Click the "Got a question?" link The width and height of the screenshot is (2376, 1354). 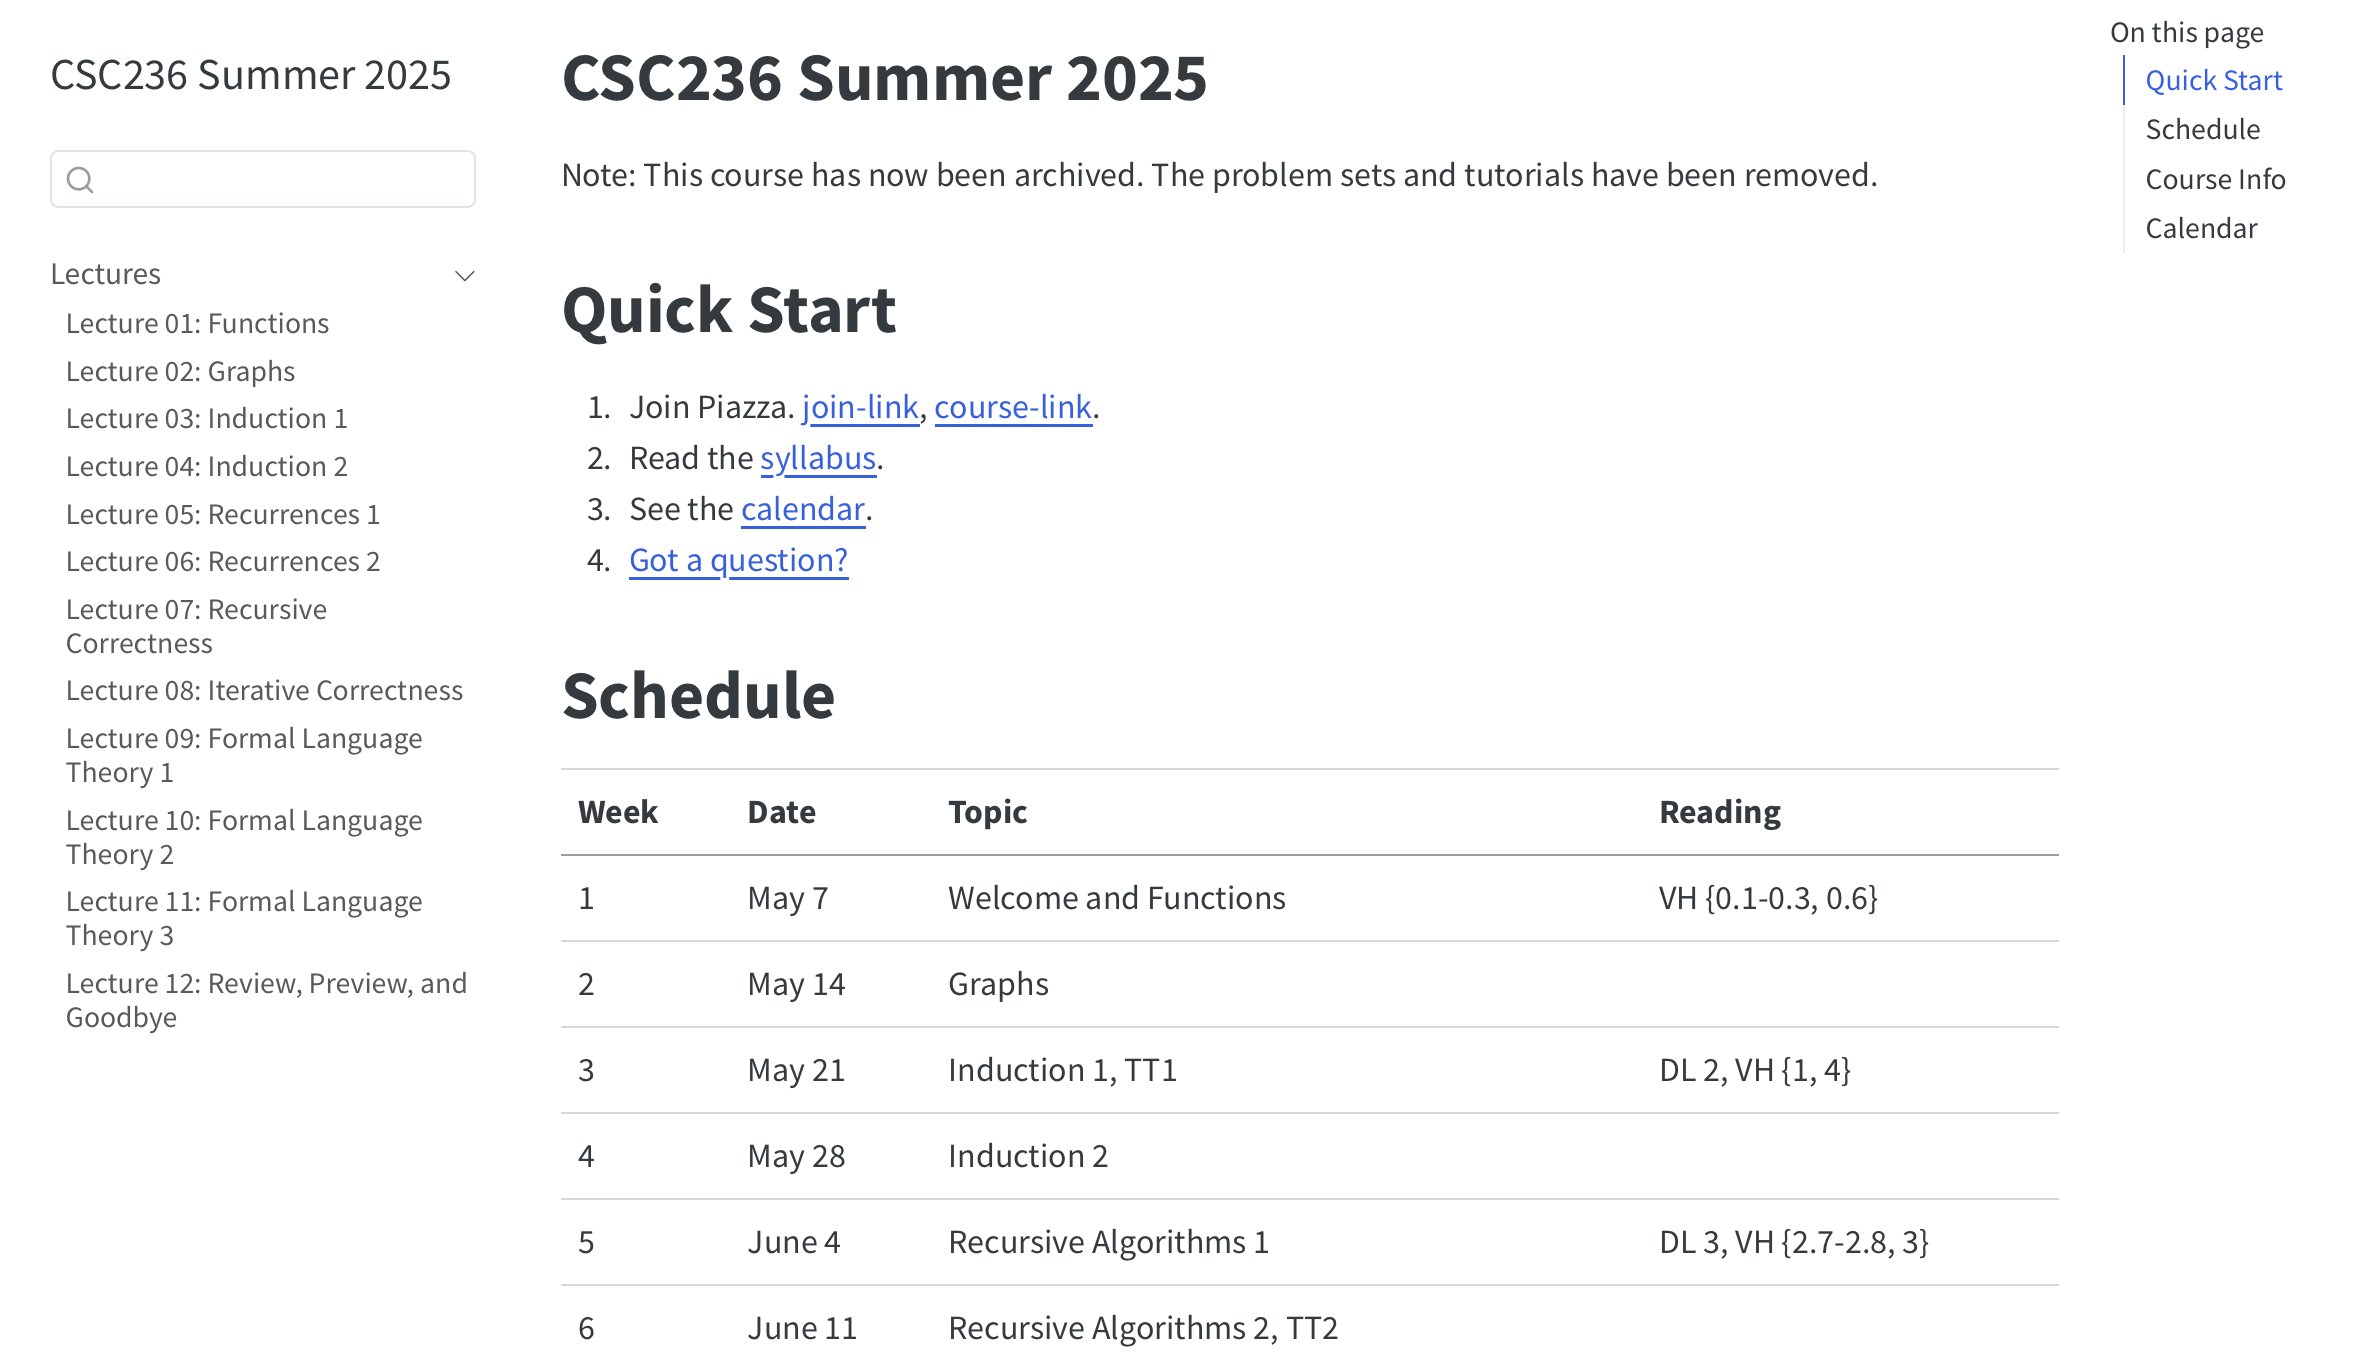(x=738, y=561)
